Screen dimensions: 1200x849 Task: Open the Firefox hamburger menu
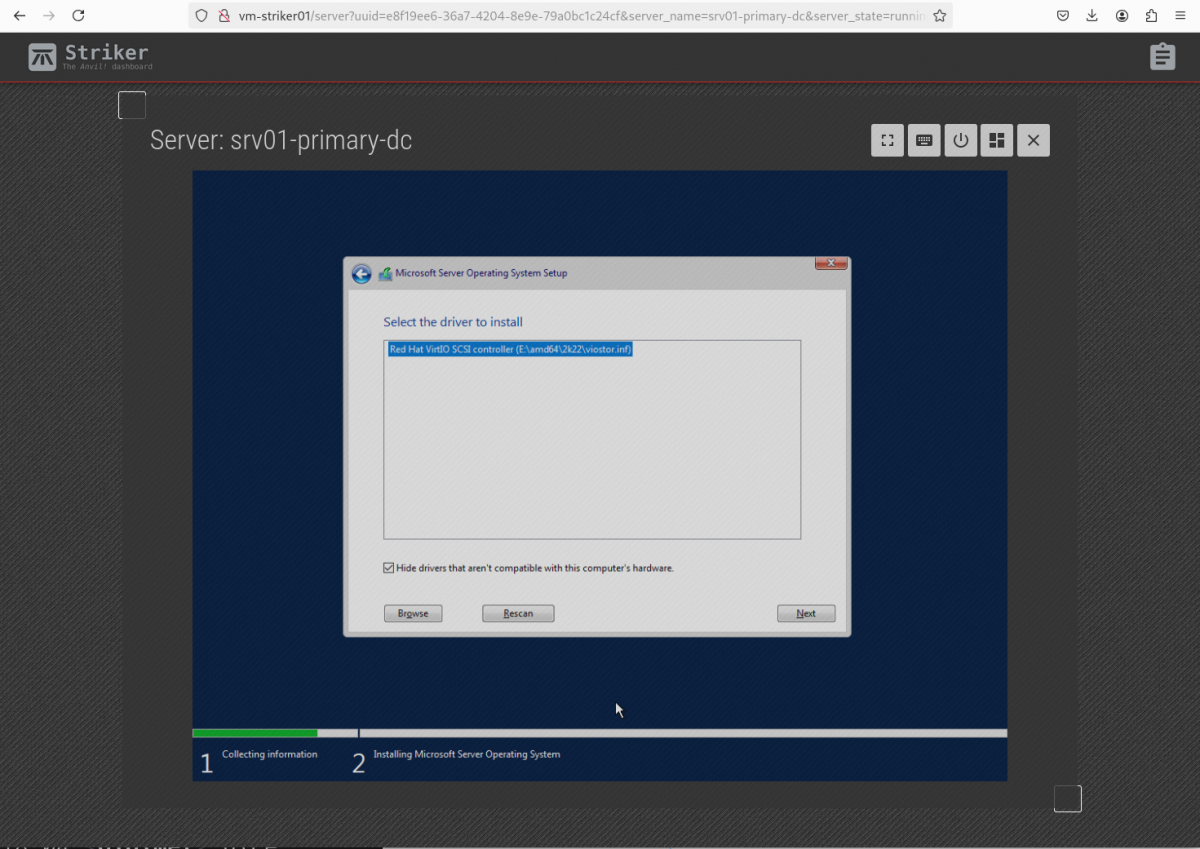click(1180, 16)
